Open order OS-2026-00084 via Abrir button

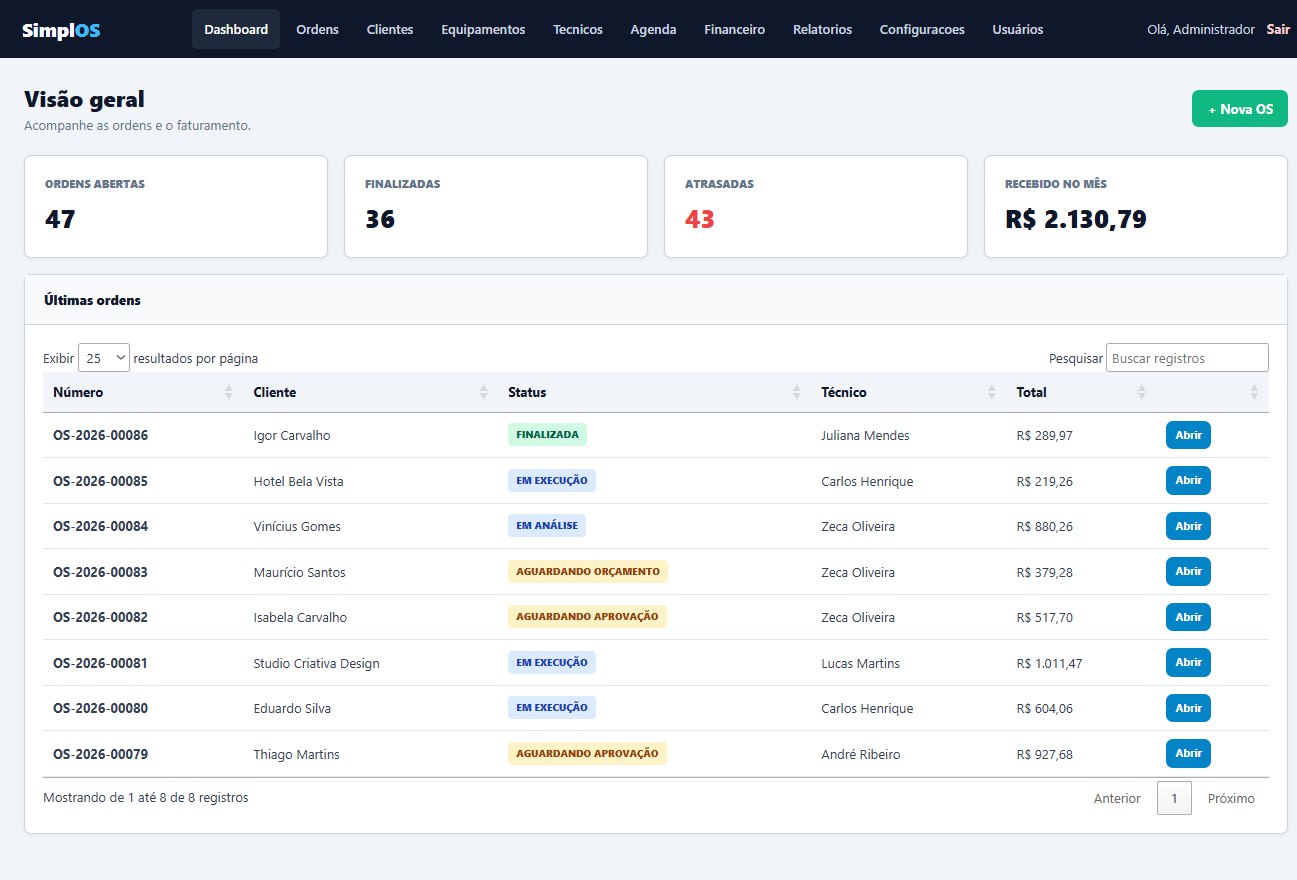click(1188, 526)
